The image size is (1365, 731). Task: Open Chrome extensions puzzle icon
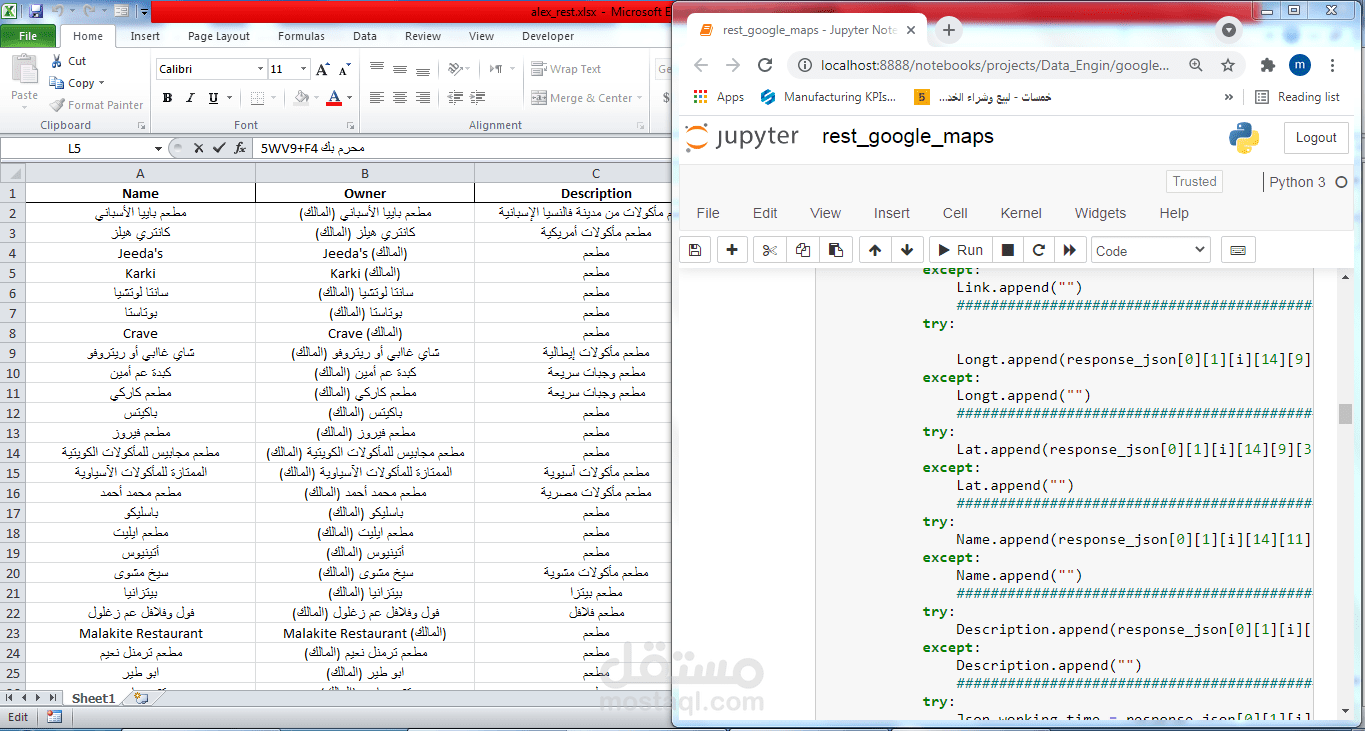1268,65
